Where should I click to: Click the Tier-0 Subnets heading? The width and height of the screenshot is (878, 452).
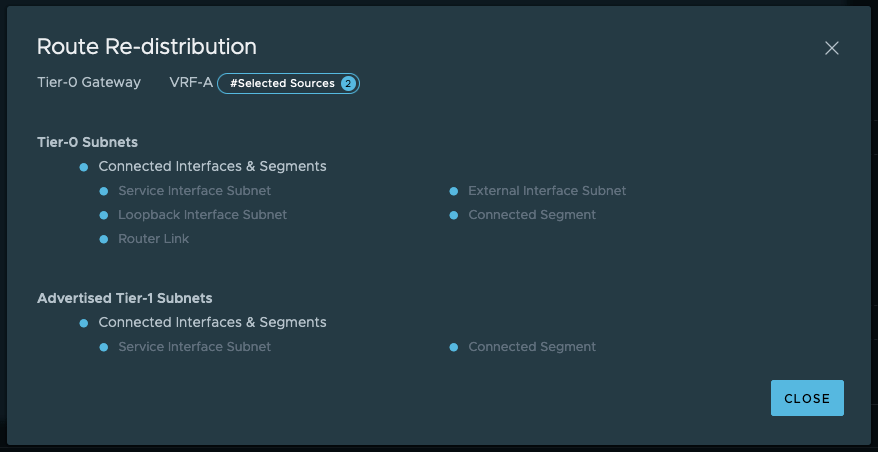click(87, 142)
